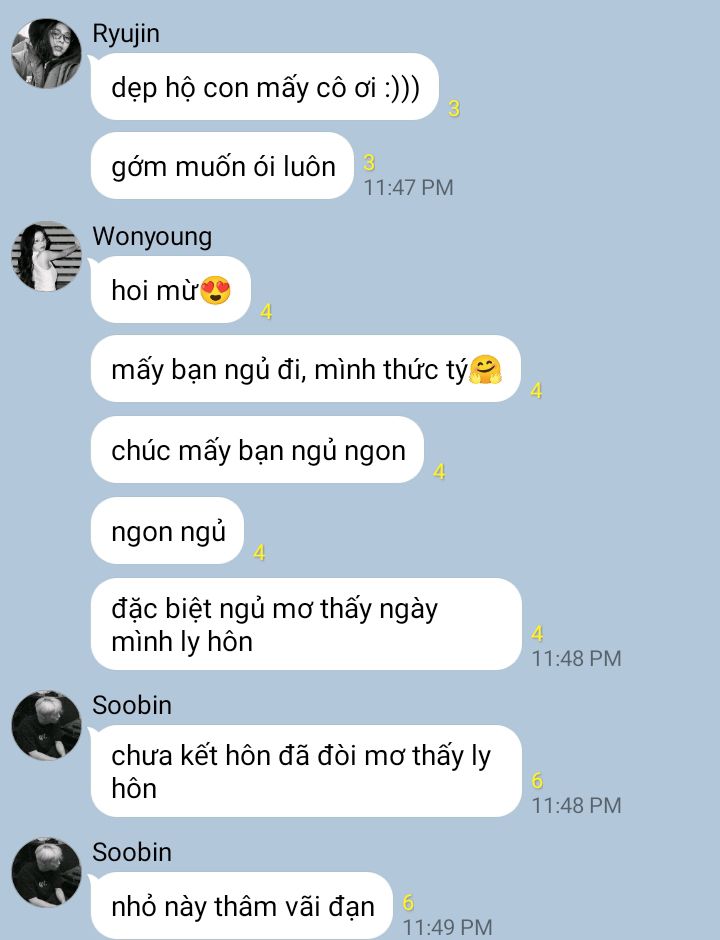Tap unread count 6 by 'nhỏ này thâm'
This screenshot has height=940, width=720.
point(408,902)
